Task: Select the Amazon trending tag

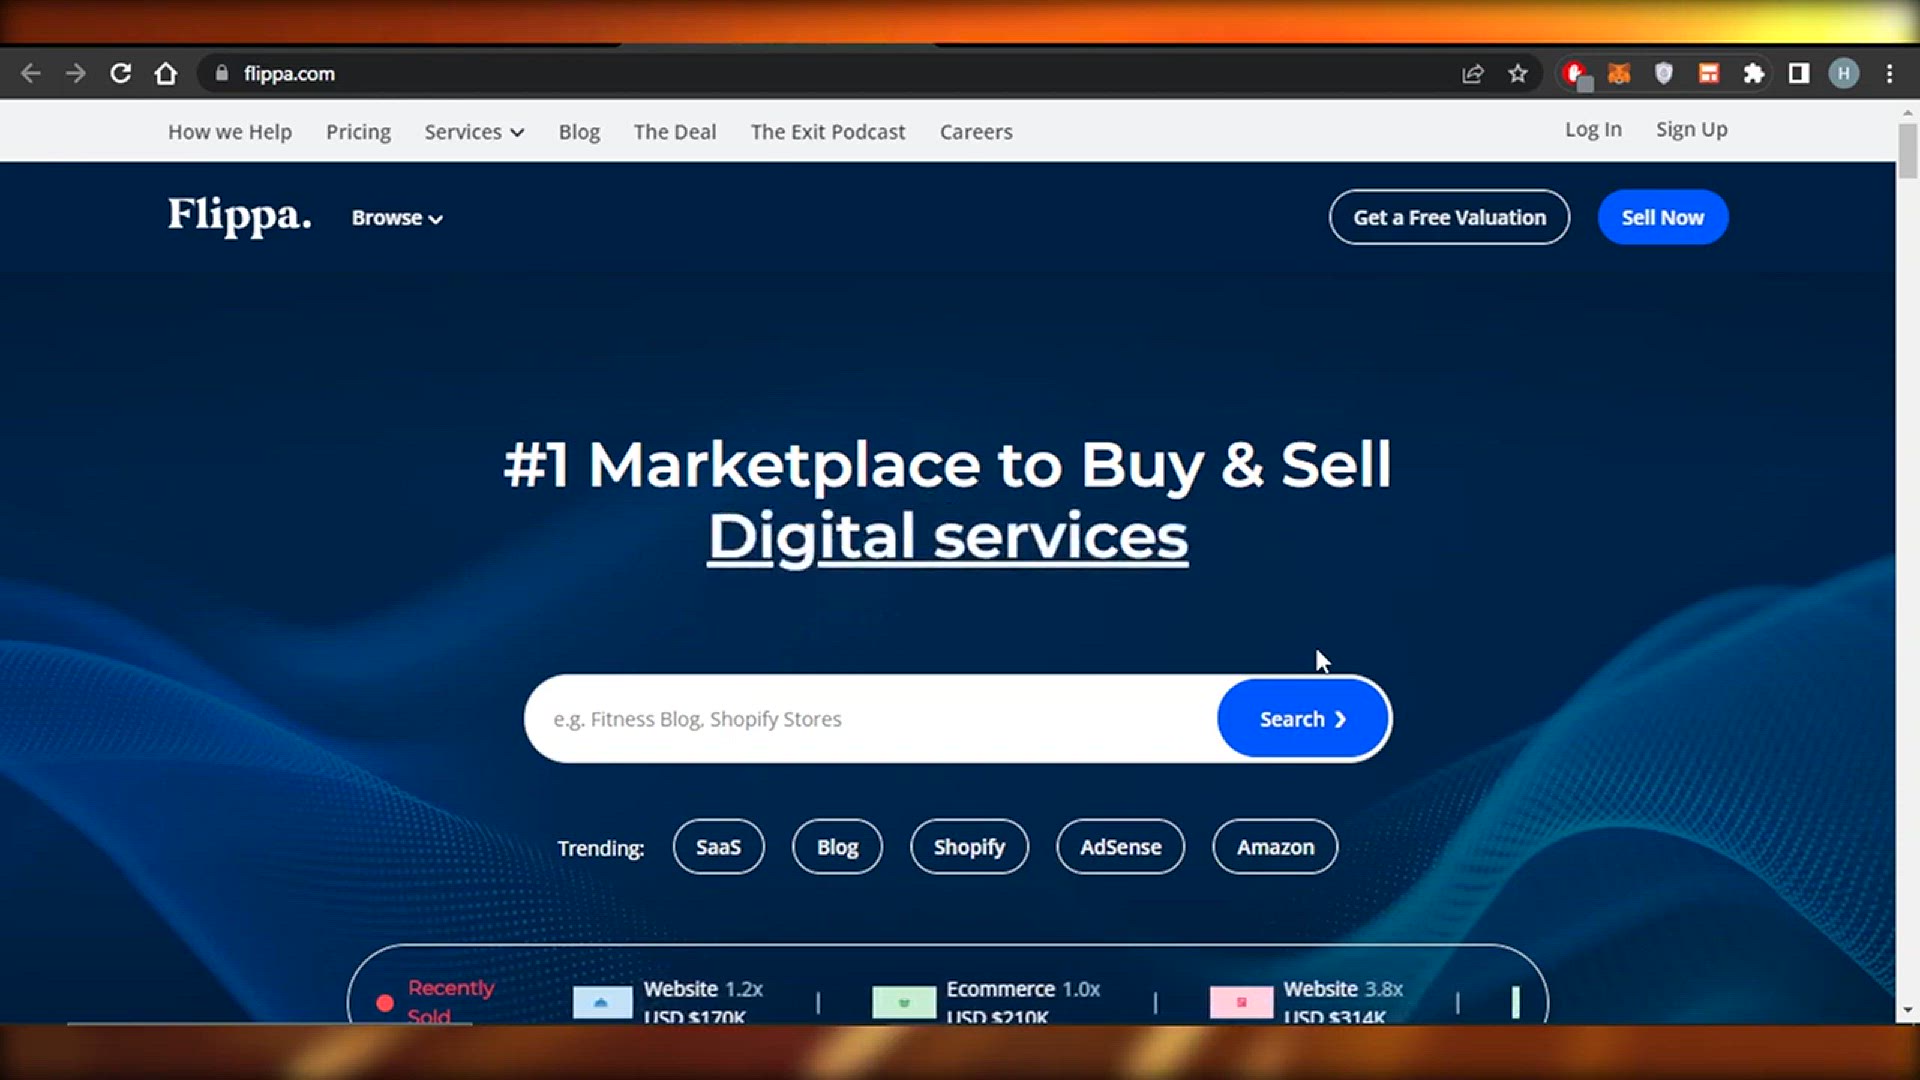Action: click(1275, 847)
